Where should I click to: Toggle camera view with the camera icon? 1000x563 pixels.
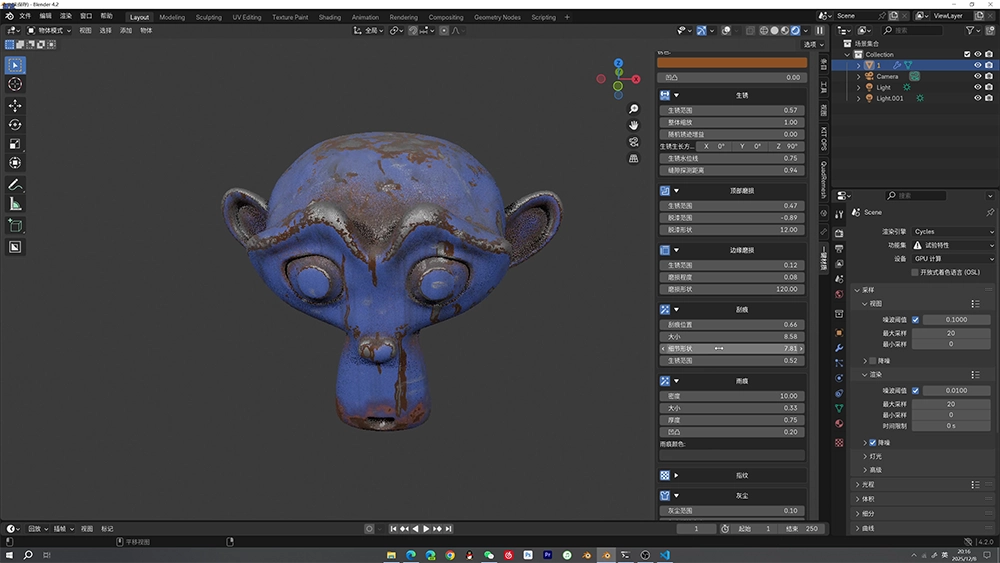[634, 142]
